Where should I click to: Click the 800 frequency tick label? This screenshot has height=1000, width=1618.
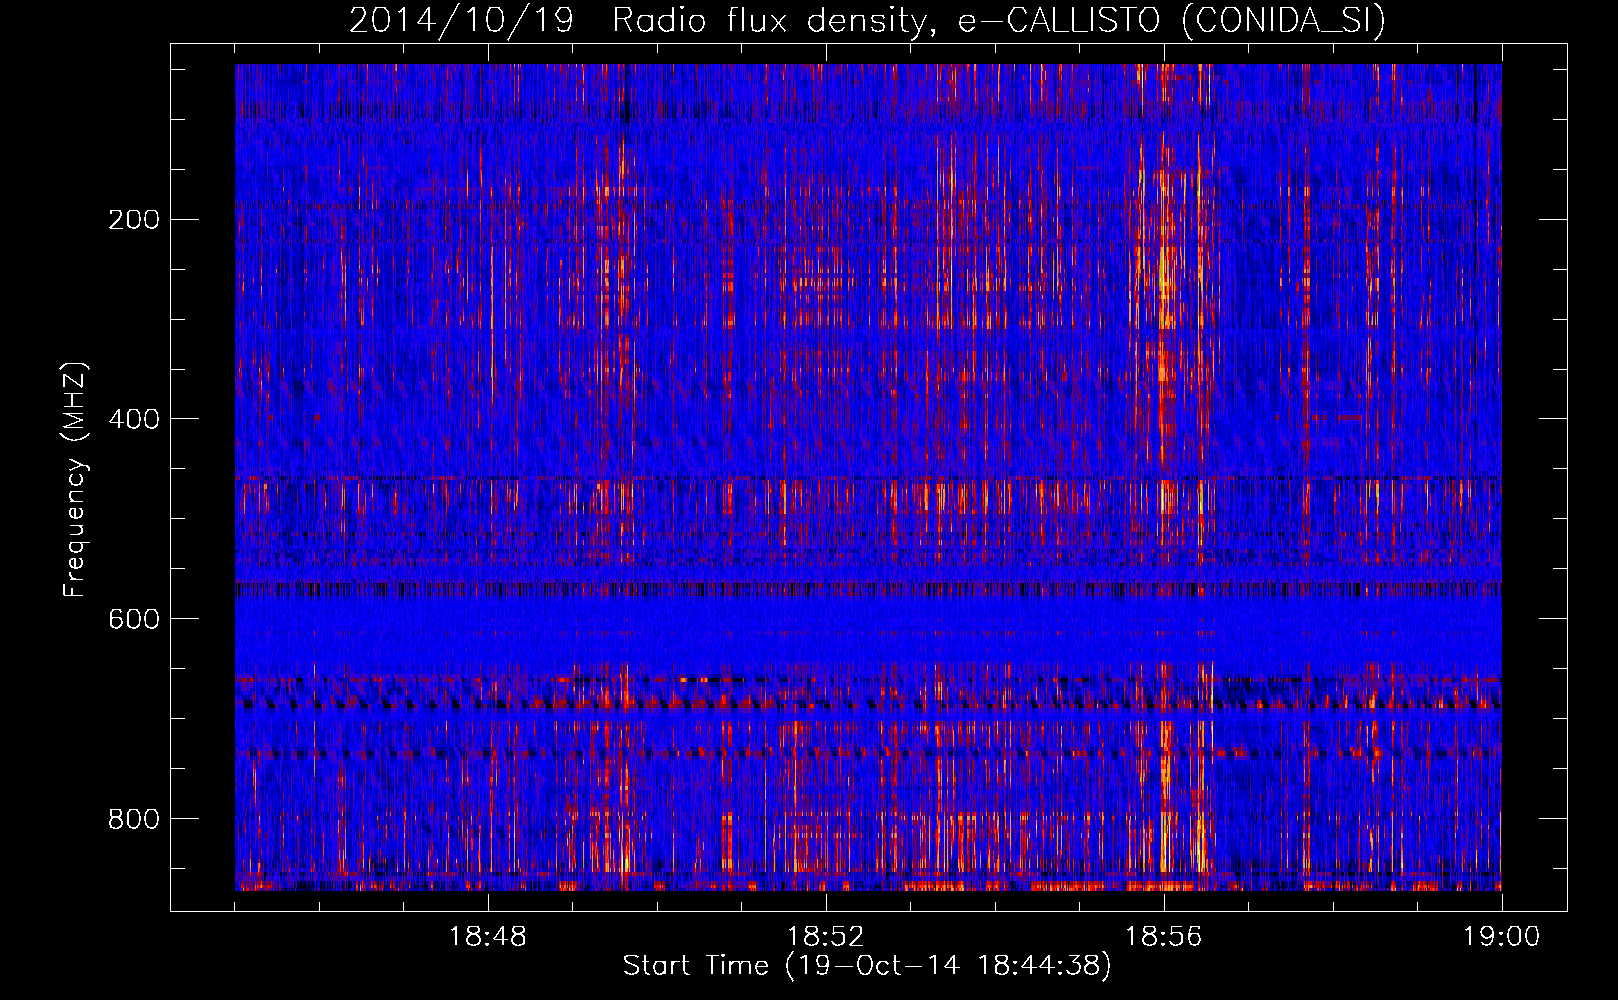[134, 819]
